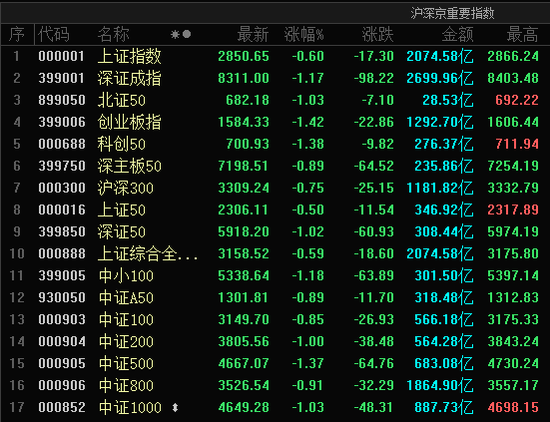The width and height of the screenshot is (550, 422).
Task: Select the 深证50 index name
Action: (x=121, y=232)
